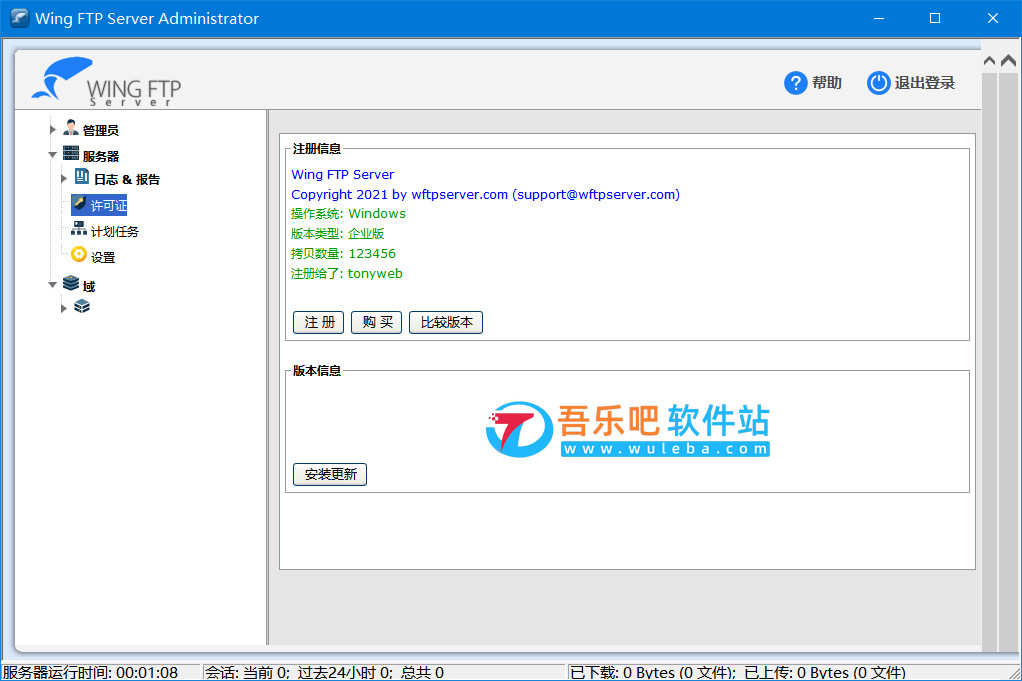Select the 日志 & 报告 label
1022x681 pixels.
click(x=126, y=179)
